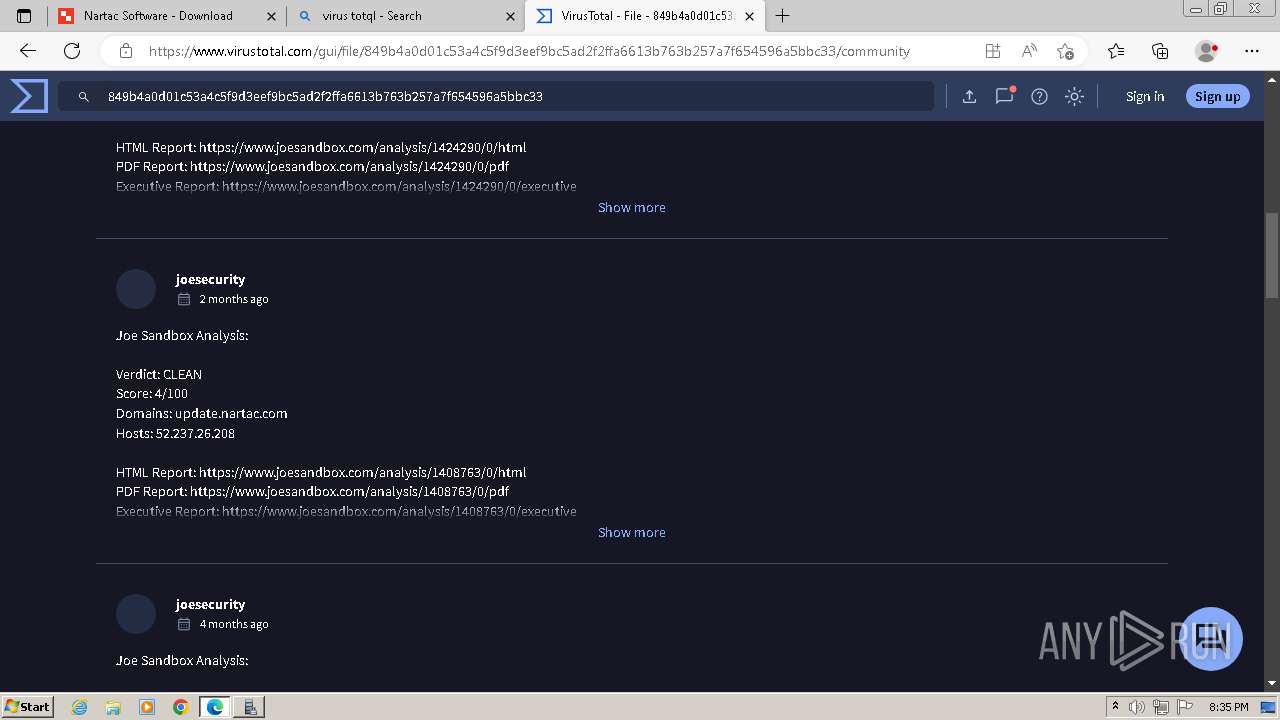Viewport: 1280px width, 720px height.
Task: Open the Collections icon
Action: 1160,51
